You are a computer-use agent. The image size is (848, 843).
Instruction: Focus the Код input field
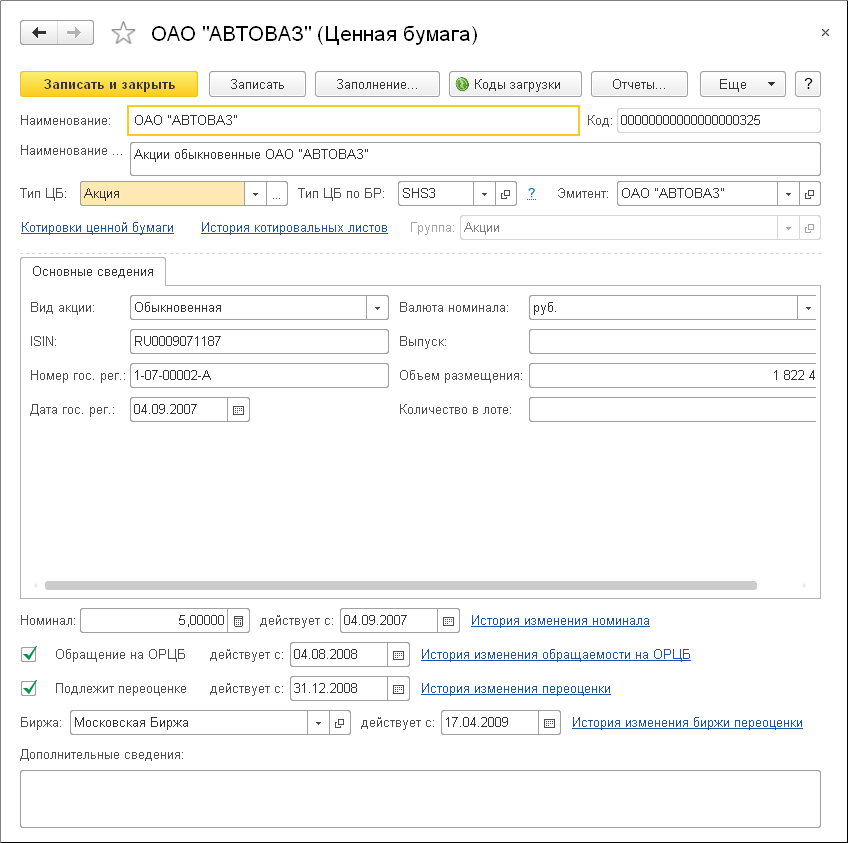pyautogui.click(x=719, y=121)
